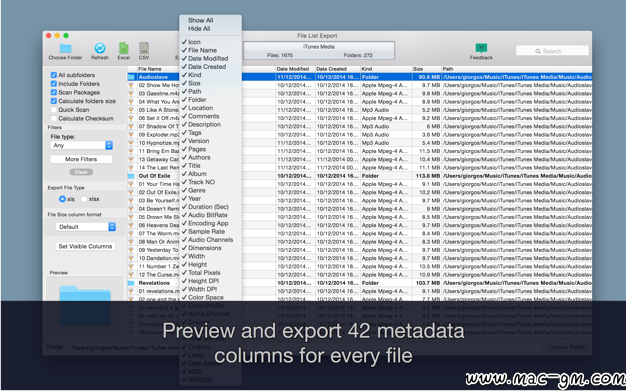Export list with the CSV icon

[x=144, y=48]
